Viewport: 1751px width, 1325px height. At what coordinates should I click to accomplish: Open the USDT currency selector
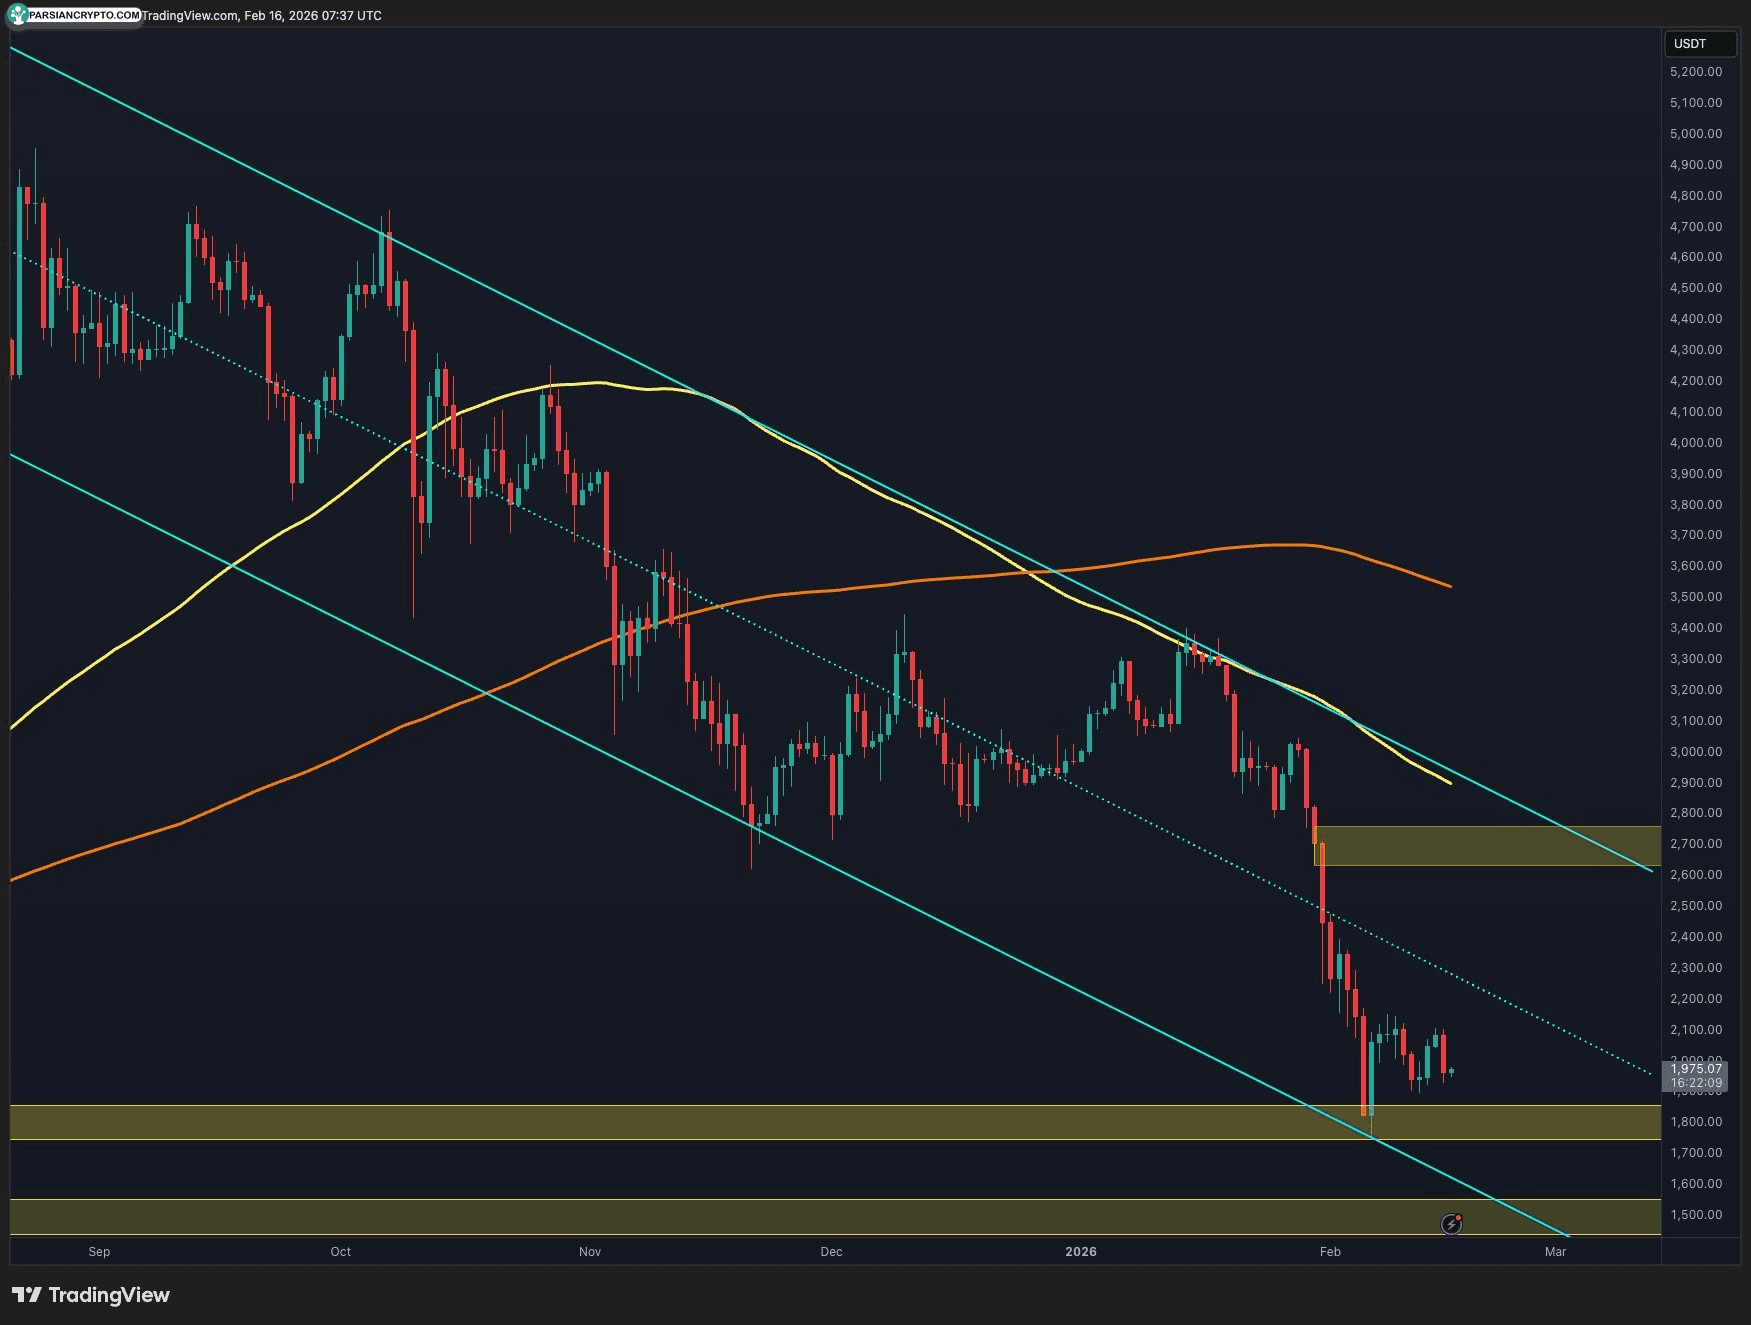click(1698, 44)
